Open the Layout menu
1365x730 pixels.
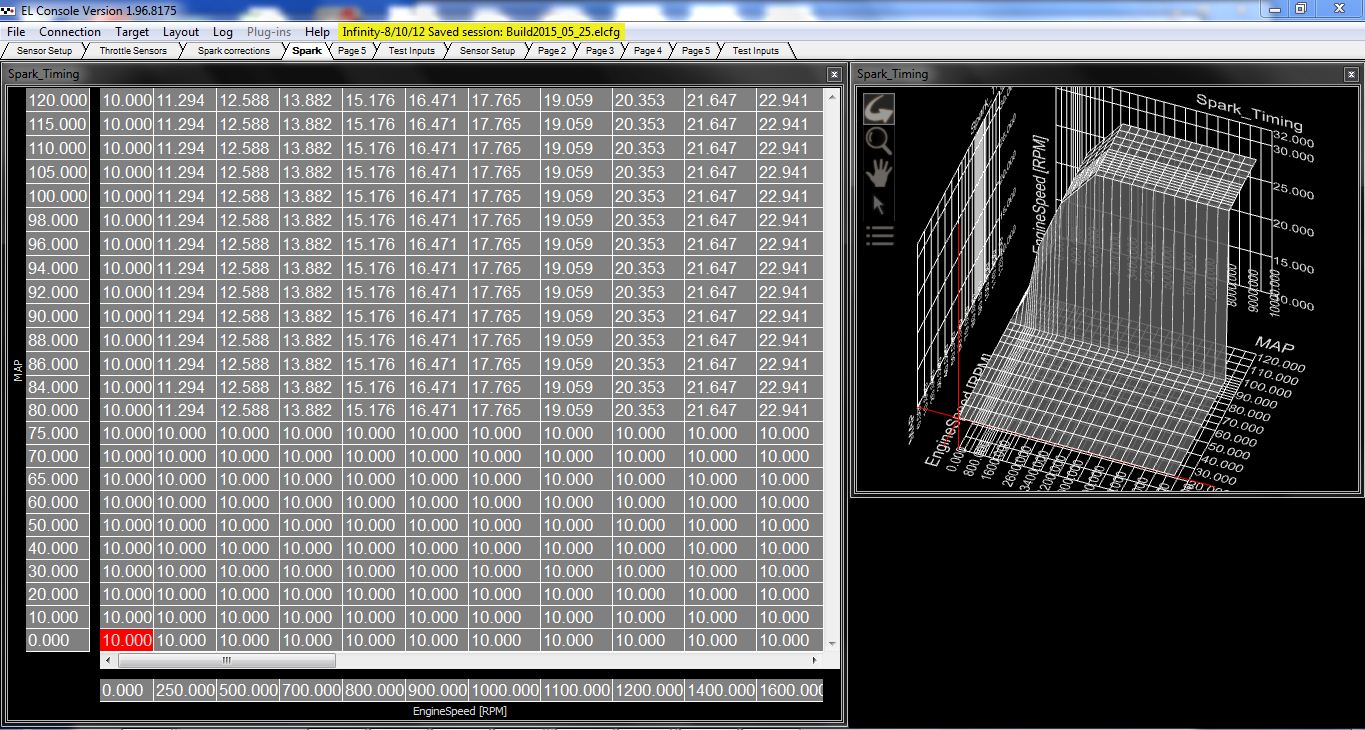click(x=181, y=32)
